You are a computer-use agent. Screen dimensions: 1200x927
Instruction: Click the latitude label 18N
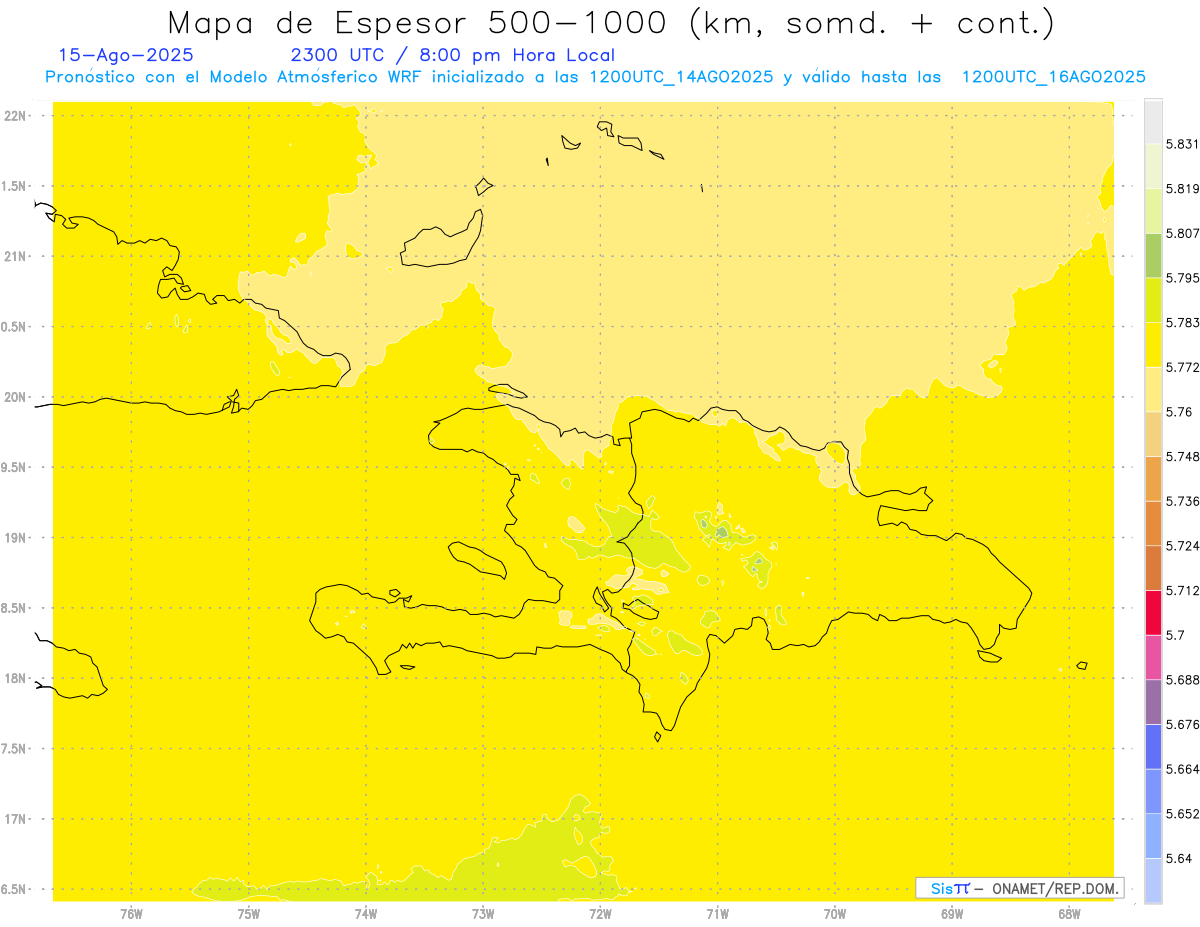15,679
